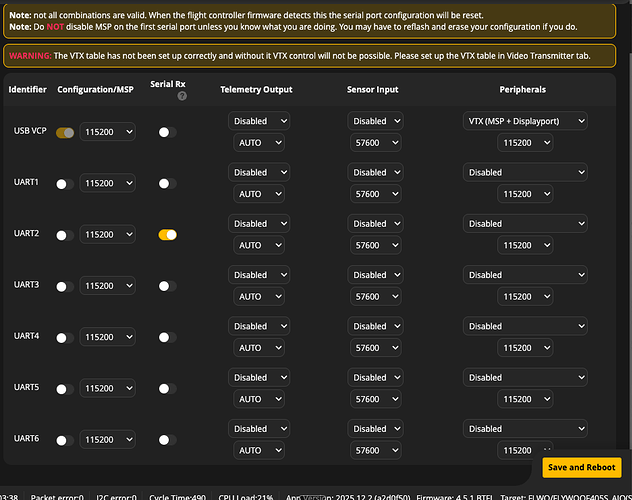The image size is (632, 500).
Task: Open UART1 Peripherals baud 115200 dropdown
Action: point(525,194)
